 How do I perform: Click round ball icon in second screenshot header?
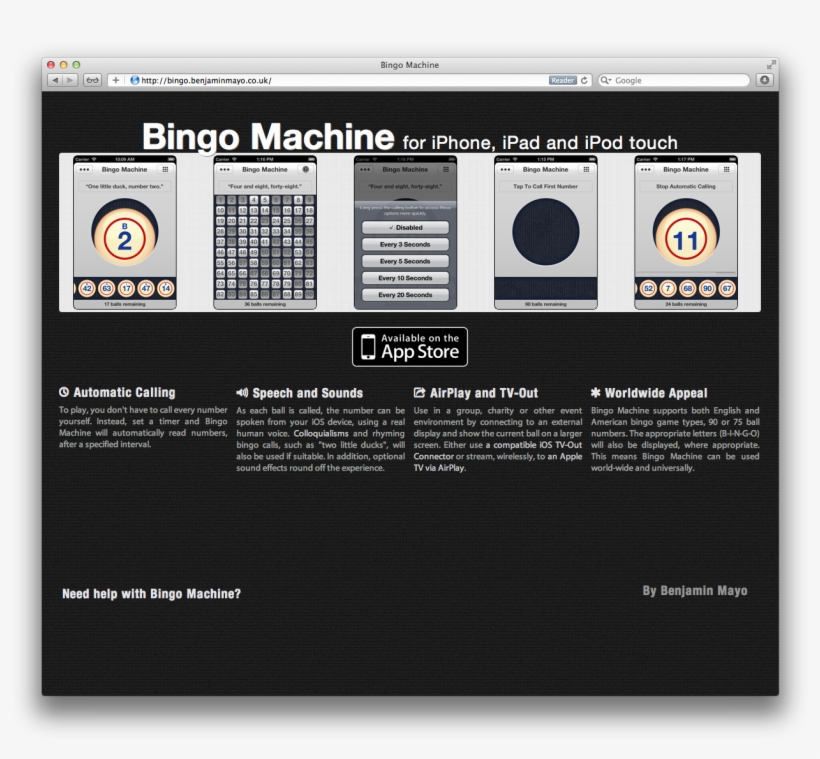306,169
